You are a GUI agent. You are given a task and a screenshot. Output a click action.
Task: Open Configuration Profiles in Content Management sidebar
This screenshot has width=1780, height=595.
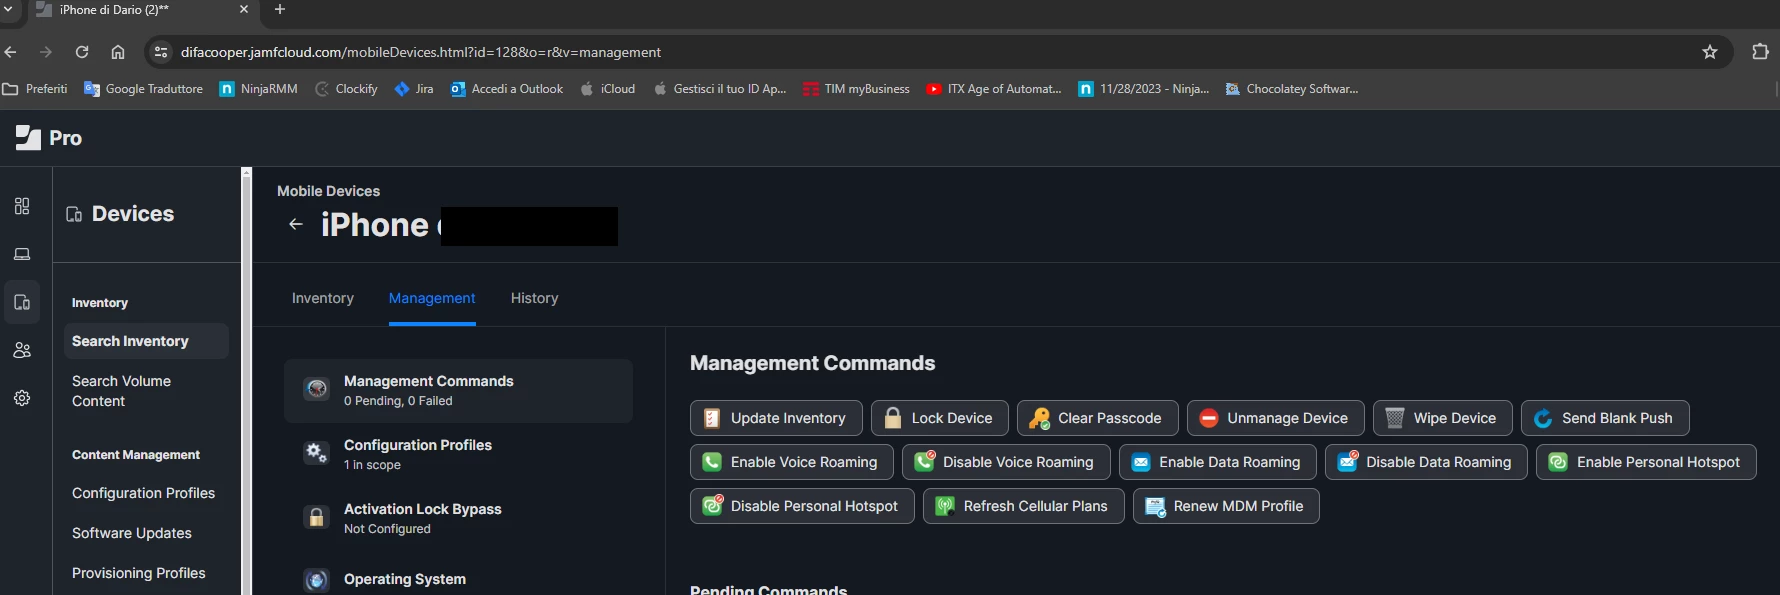coord(143,493)
